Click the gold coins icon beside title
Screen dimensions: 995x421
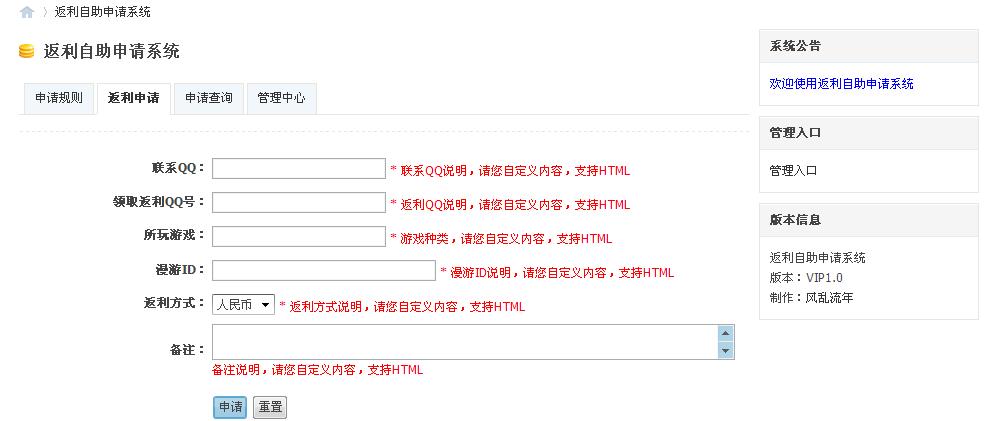pyautogui.click(x=27, y=51)
